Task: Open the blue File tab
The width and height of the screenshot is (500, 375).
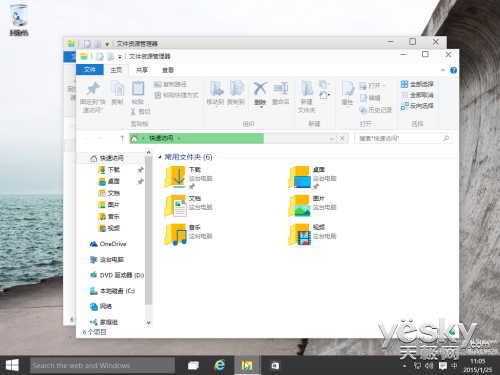Action: point(90,70)
